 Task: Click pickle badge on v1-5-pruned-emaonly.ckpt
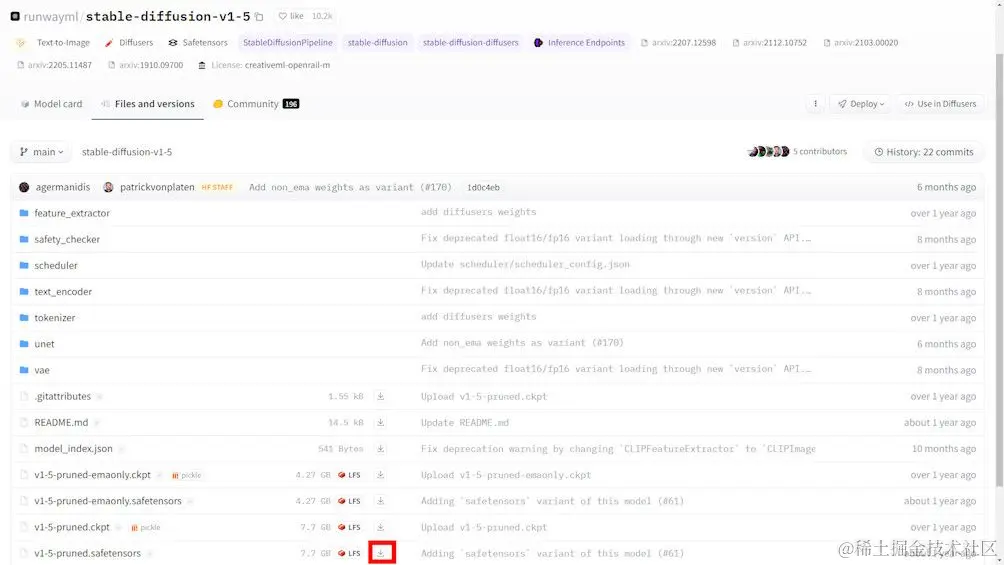[186, 475]
